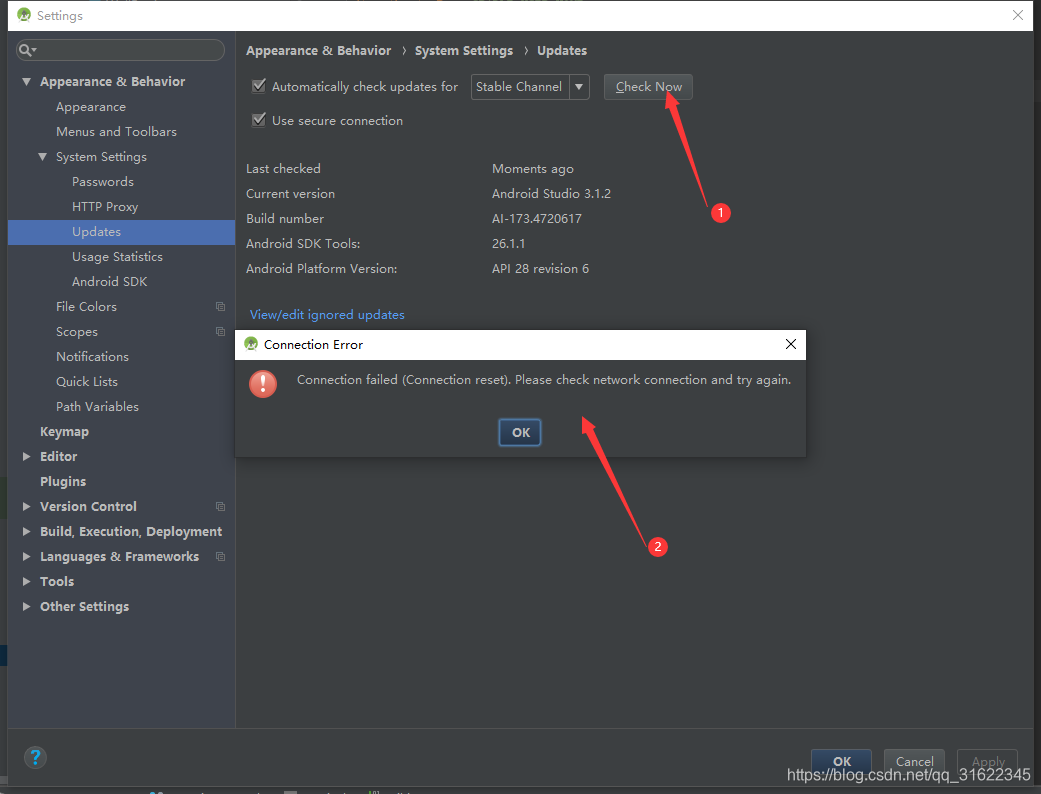Select Passwords settings

click(x=103, y=182)
